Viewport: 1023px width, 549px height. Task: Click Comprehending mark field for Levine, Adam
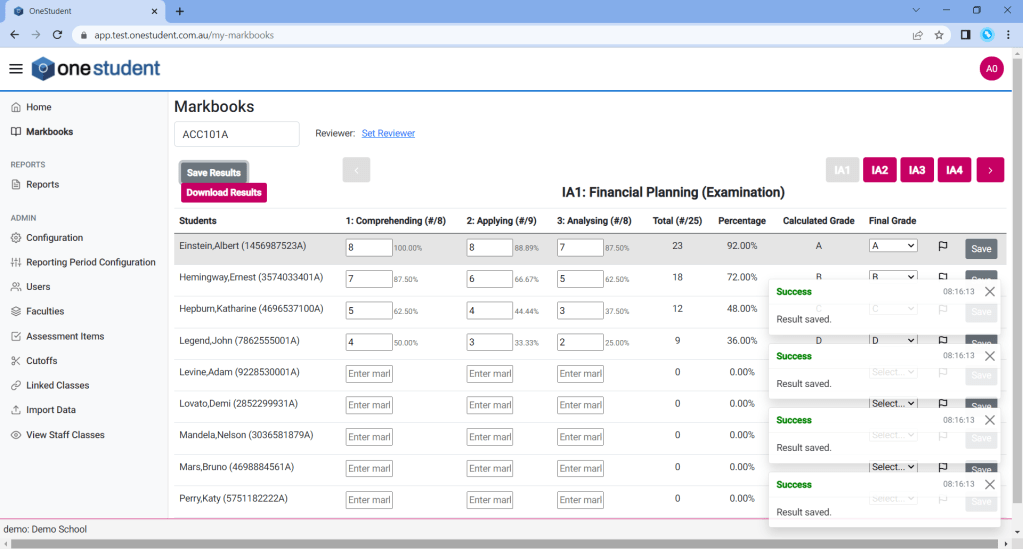coord(369,373)
